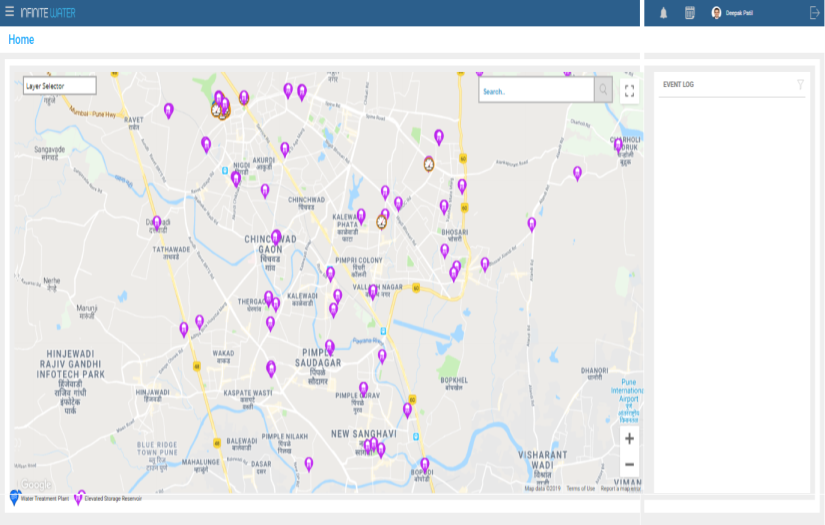Open the Layer Selector dropdown
The image size is (825, 525).
[x=59, y=86]
